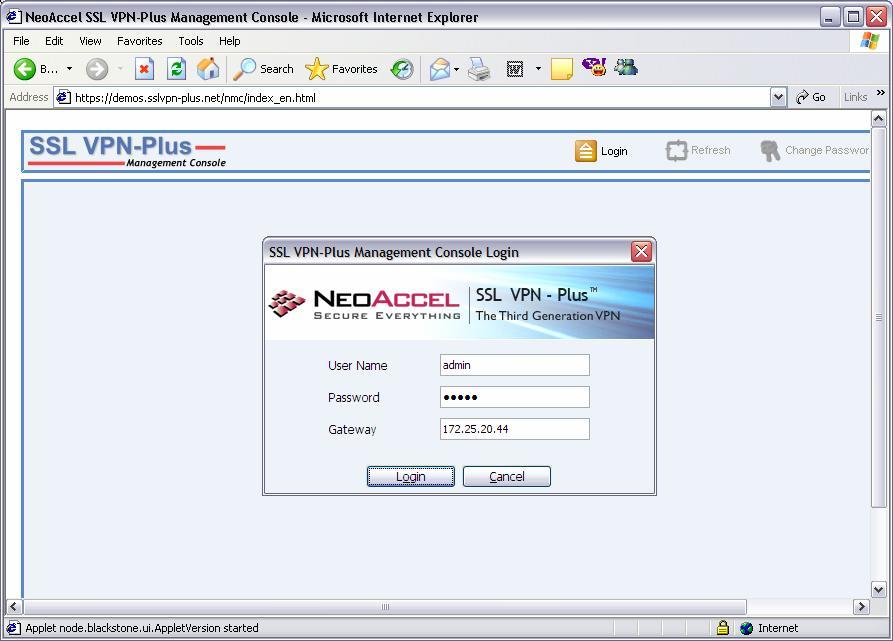Open the History clock icon
This screenshot has width=893, height=641.
click(x=402, y=69)
